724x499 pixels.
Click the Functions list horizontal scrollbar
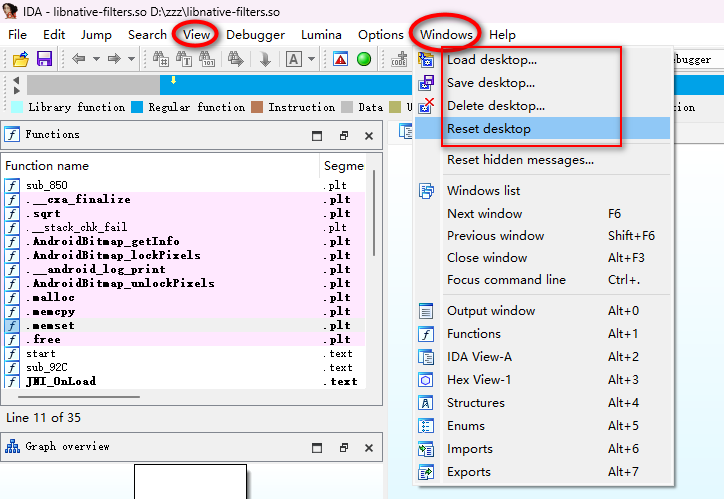click(79, 396)
